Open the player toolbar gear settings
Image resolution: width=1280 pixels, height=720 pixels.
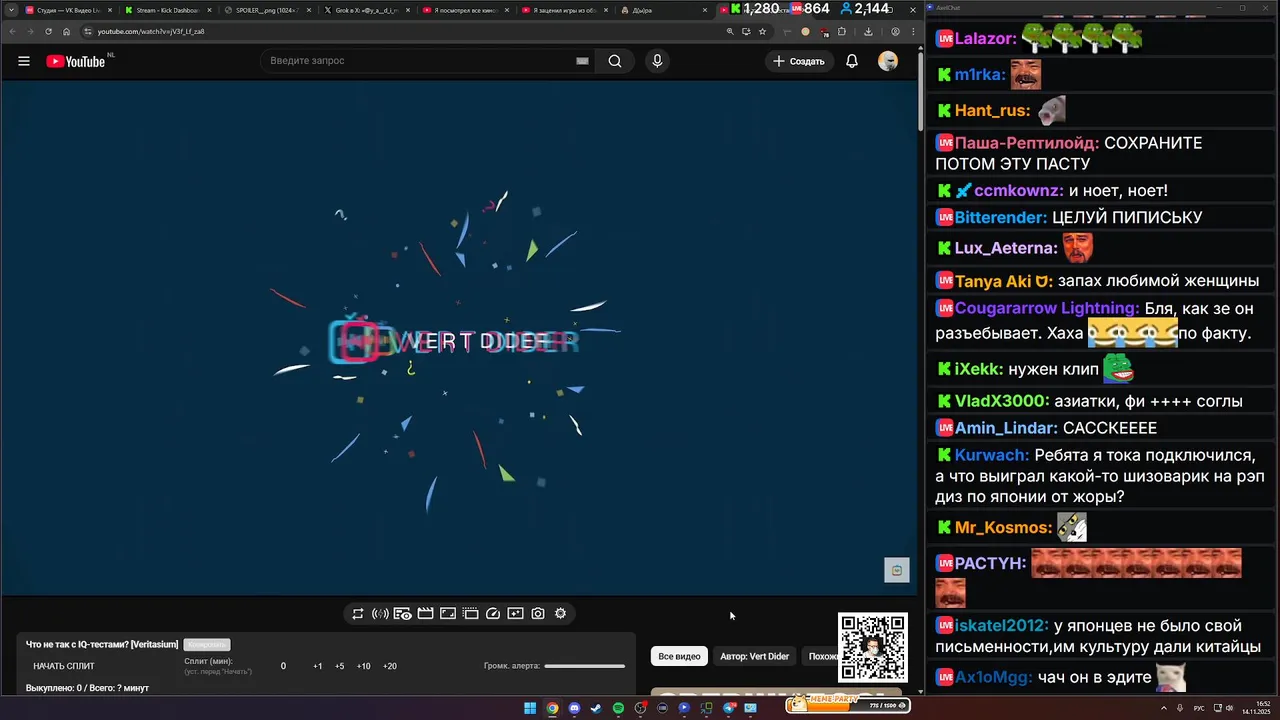tap(560, 614)
